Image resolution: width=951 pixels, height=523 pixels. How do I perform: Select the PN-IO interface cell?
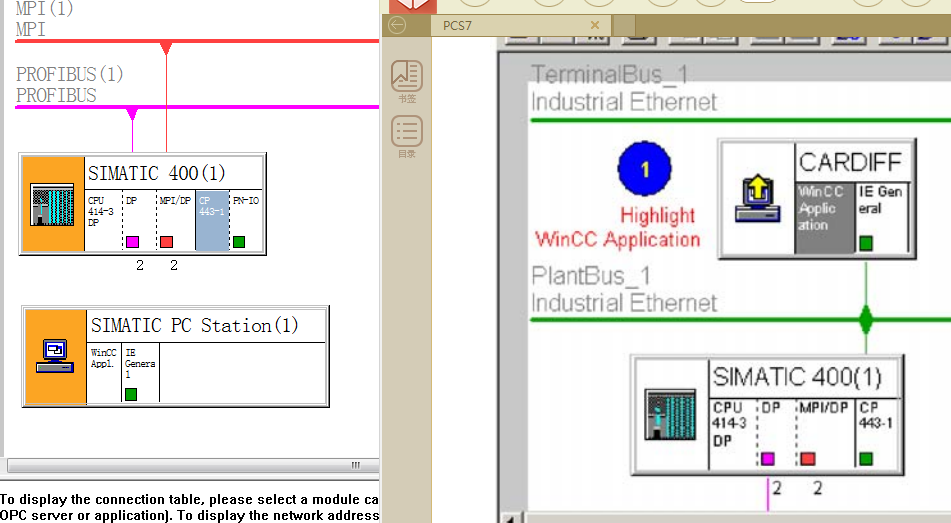pyautogui.click(x=246, y=220)
